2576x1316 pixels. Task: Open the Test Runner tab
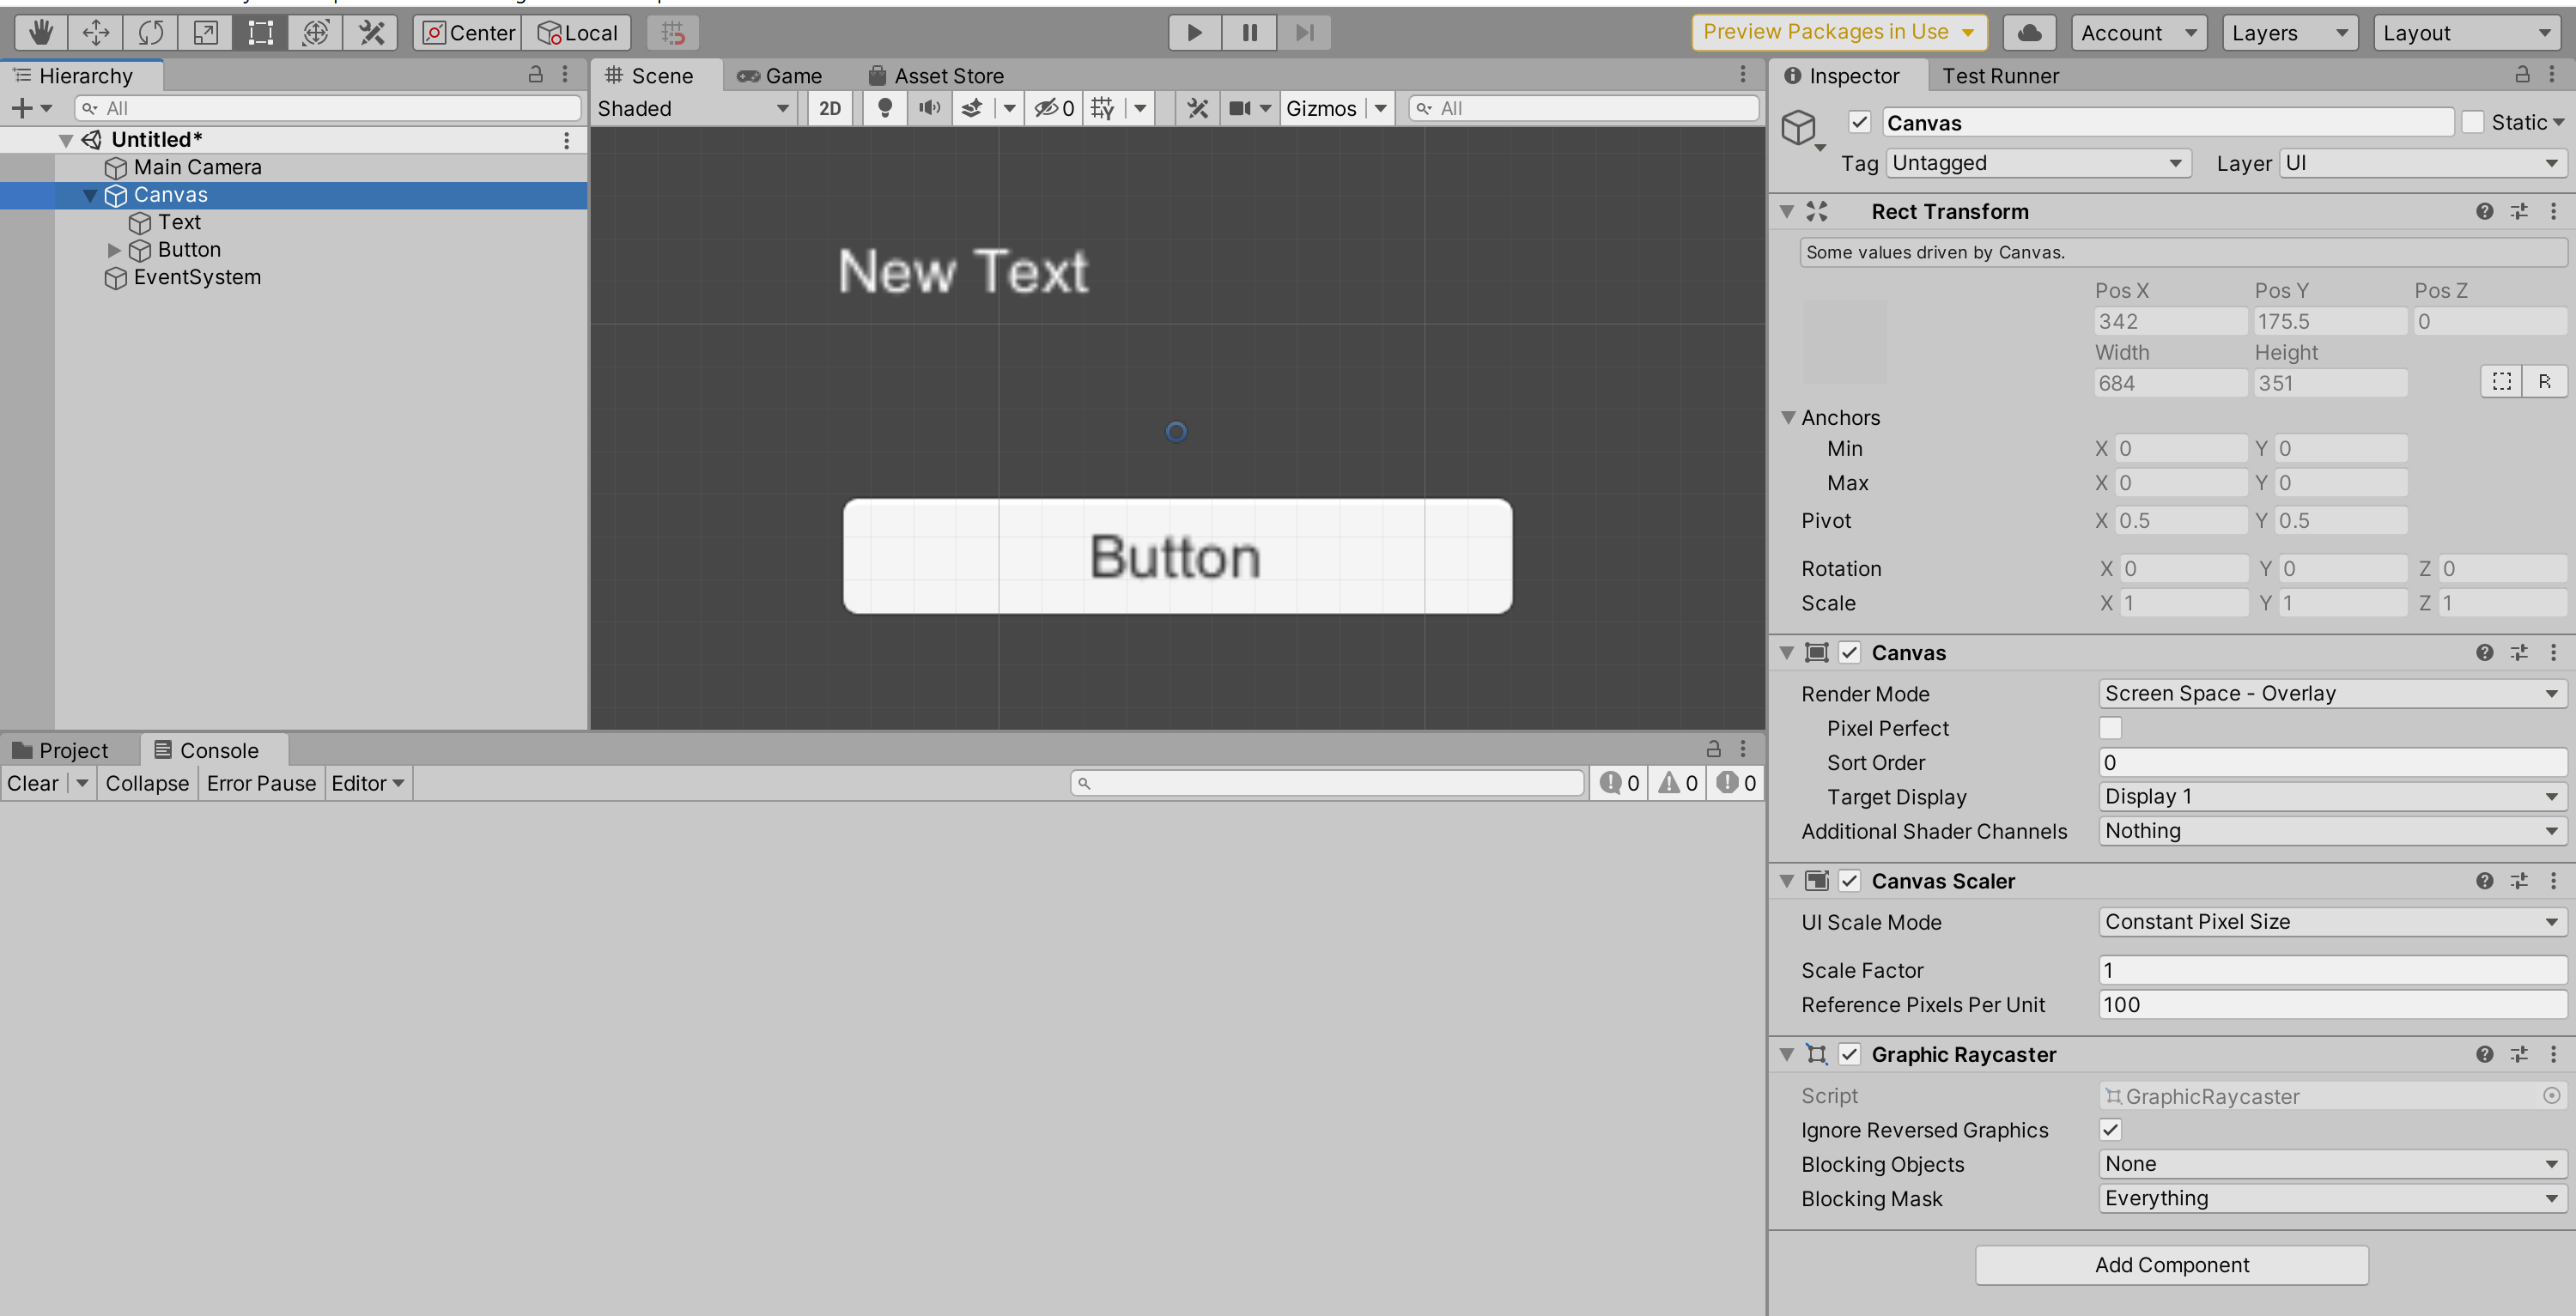pos(2000,76)
